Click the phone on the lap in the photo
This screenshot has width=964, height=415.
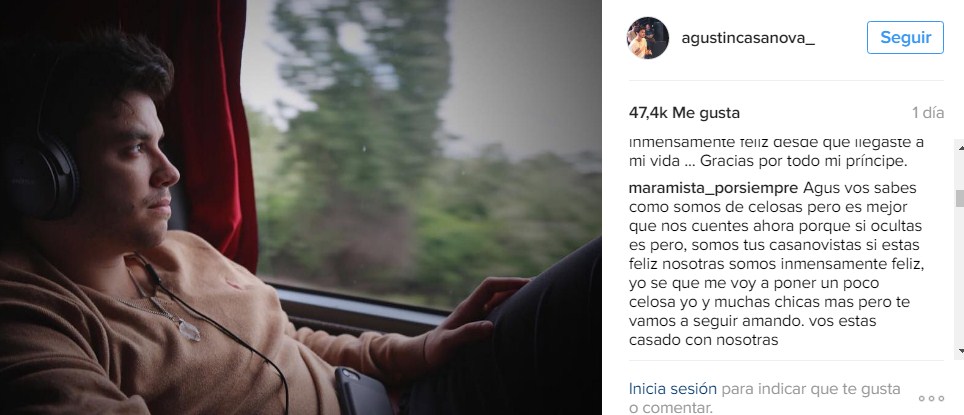[x=363, y=390]
